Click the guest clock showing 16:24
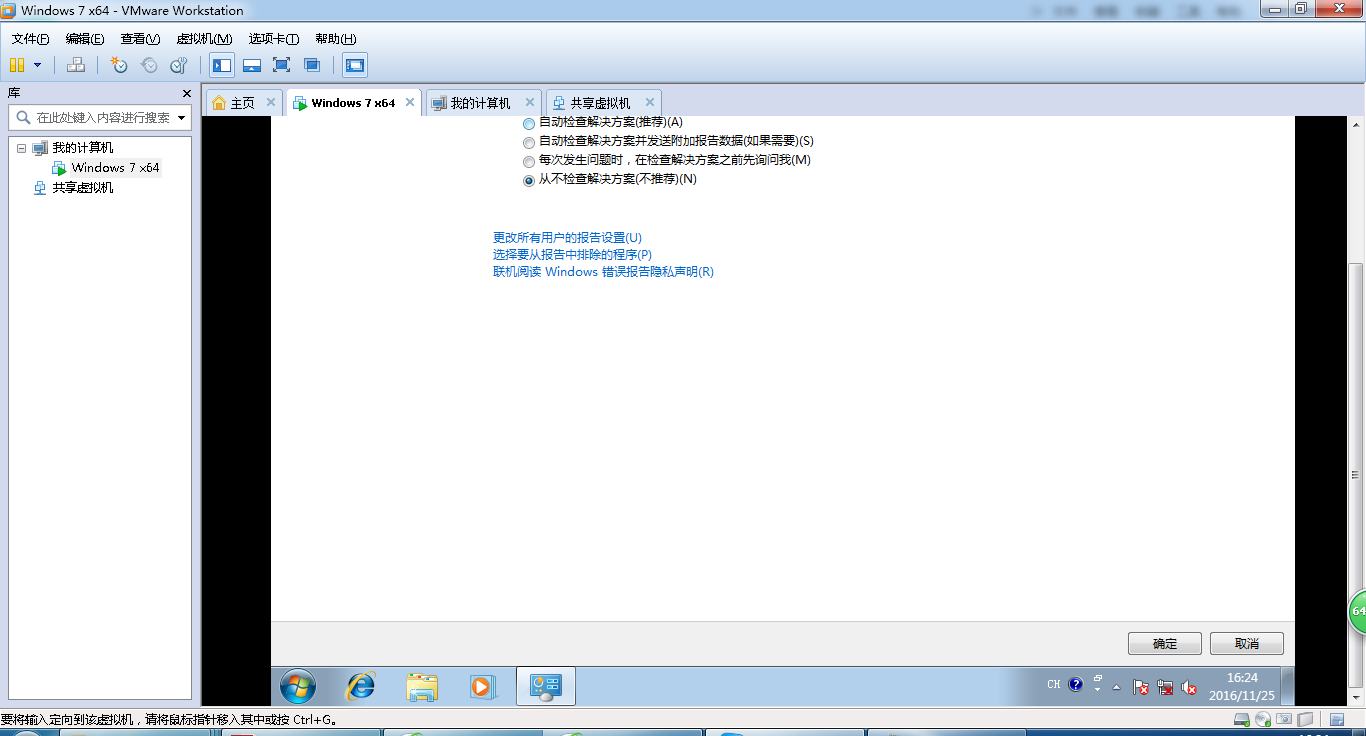Viewport: 1366px width, 736px height. (1242, 686)
